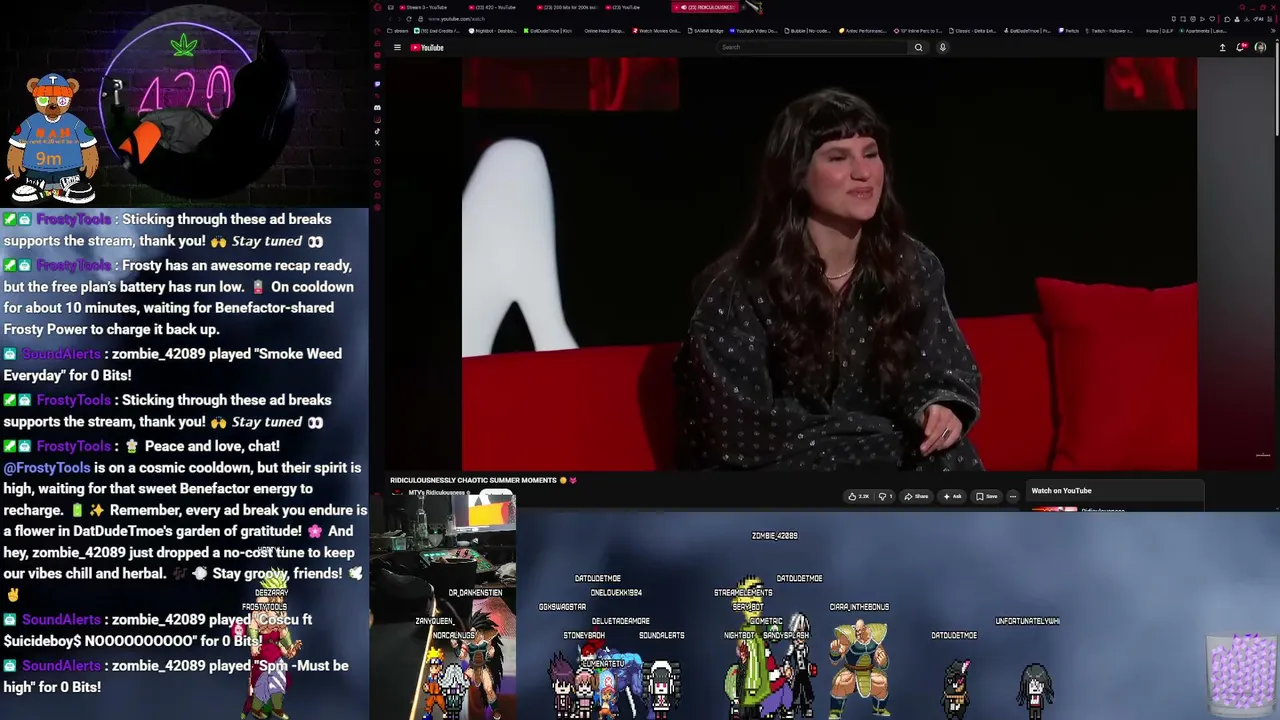Click the YouTube search input field
The height and width of the screenshot is (720, 1280).
[813, 47]
